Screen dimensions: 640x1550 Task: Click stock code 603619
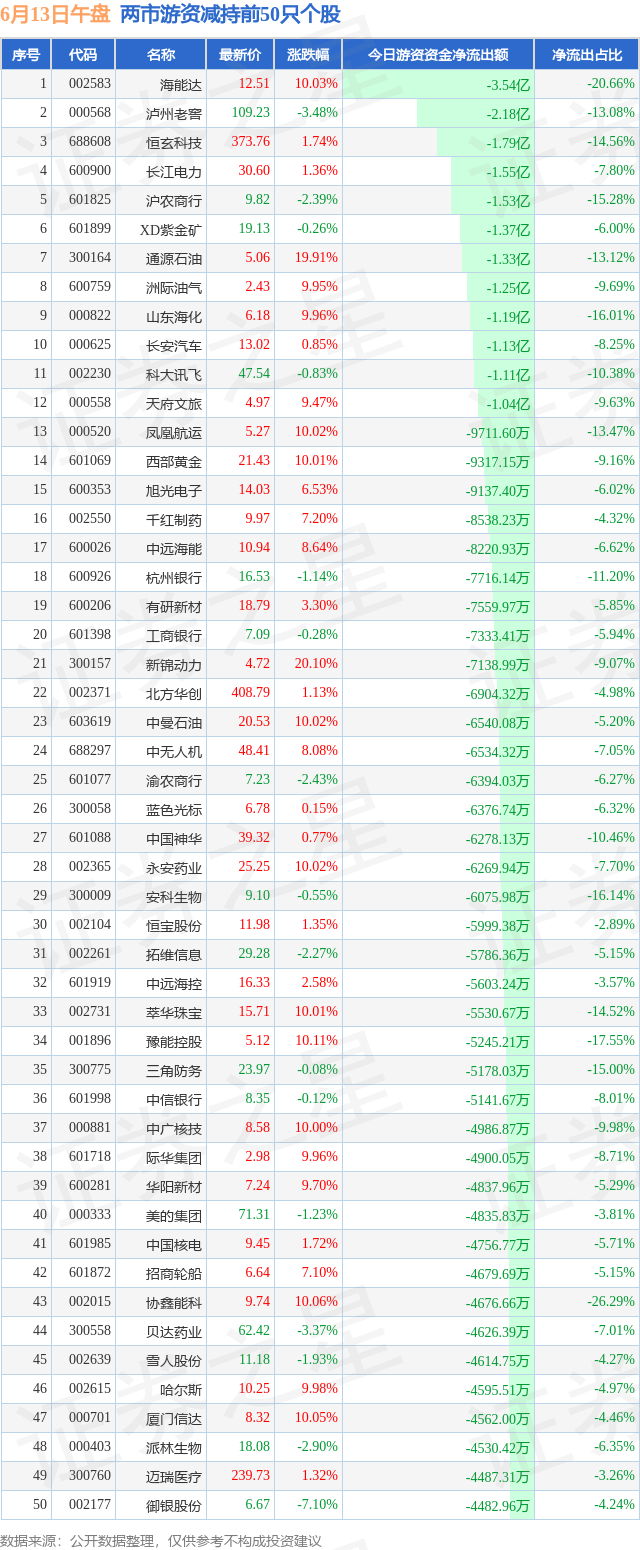(x=90, y=722)
